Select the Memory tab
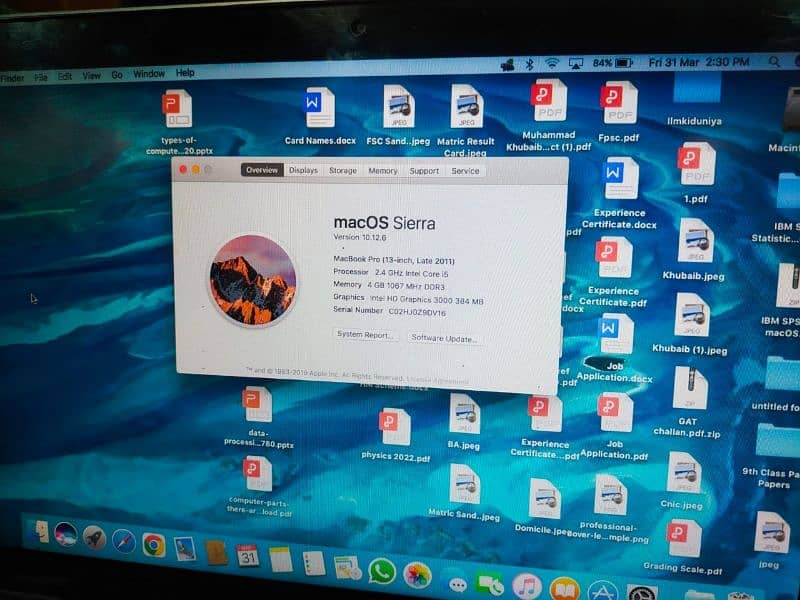 [x=382, y=171]
